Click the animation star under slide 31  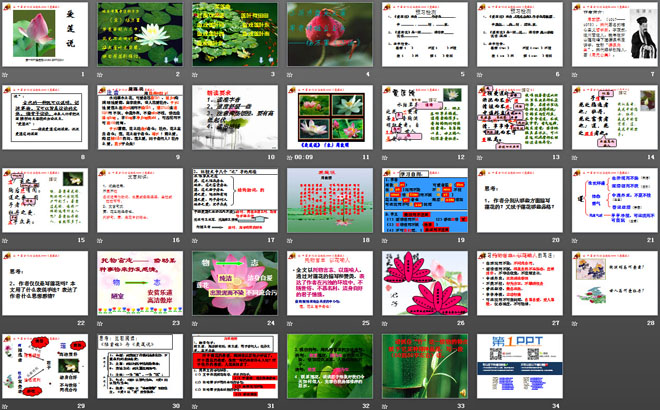pyautogui.click(x=195, y=406)
